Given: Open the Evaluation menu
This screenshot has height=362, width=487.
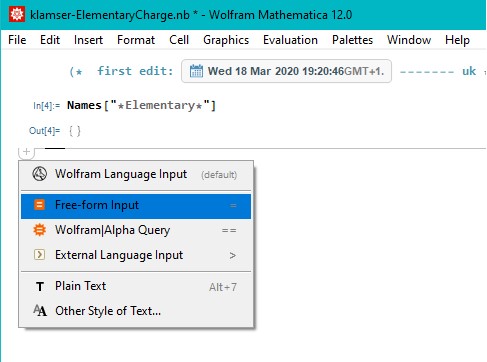Looking at the screenshot, I should (x=290, y=40).
